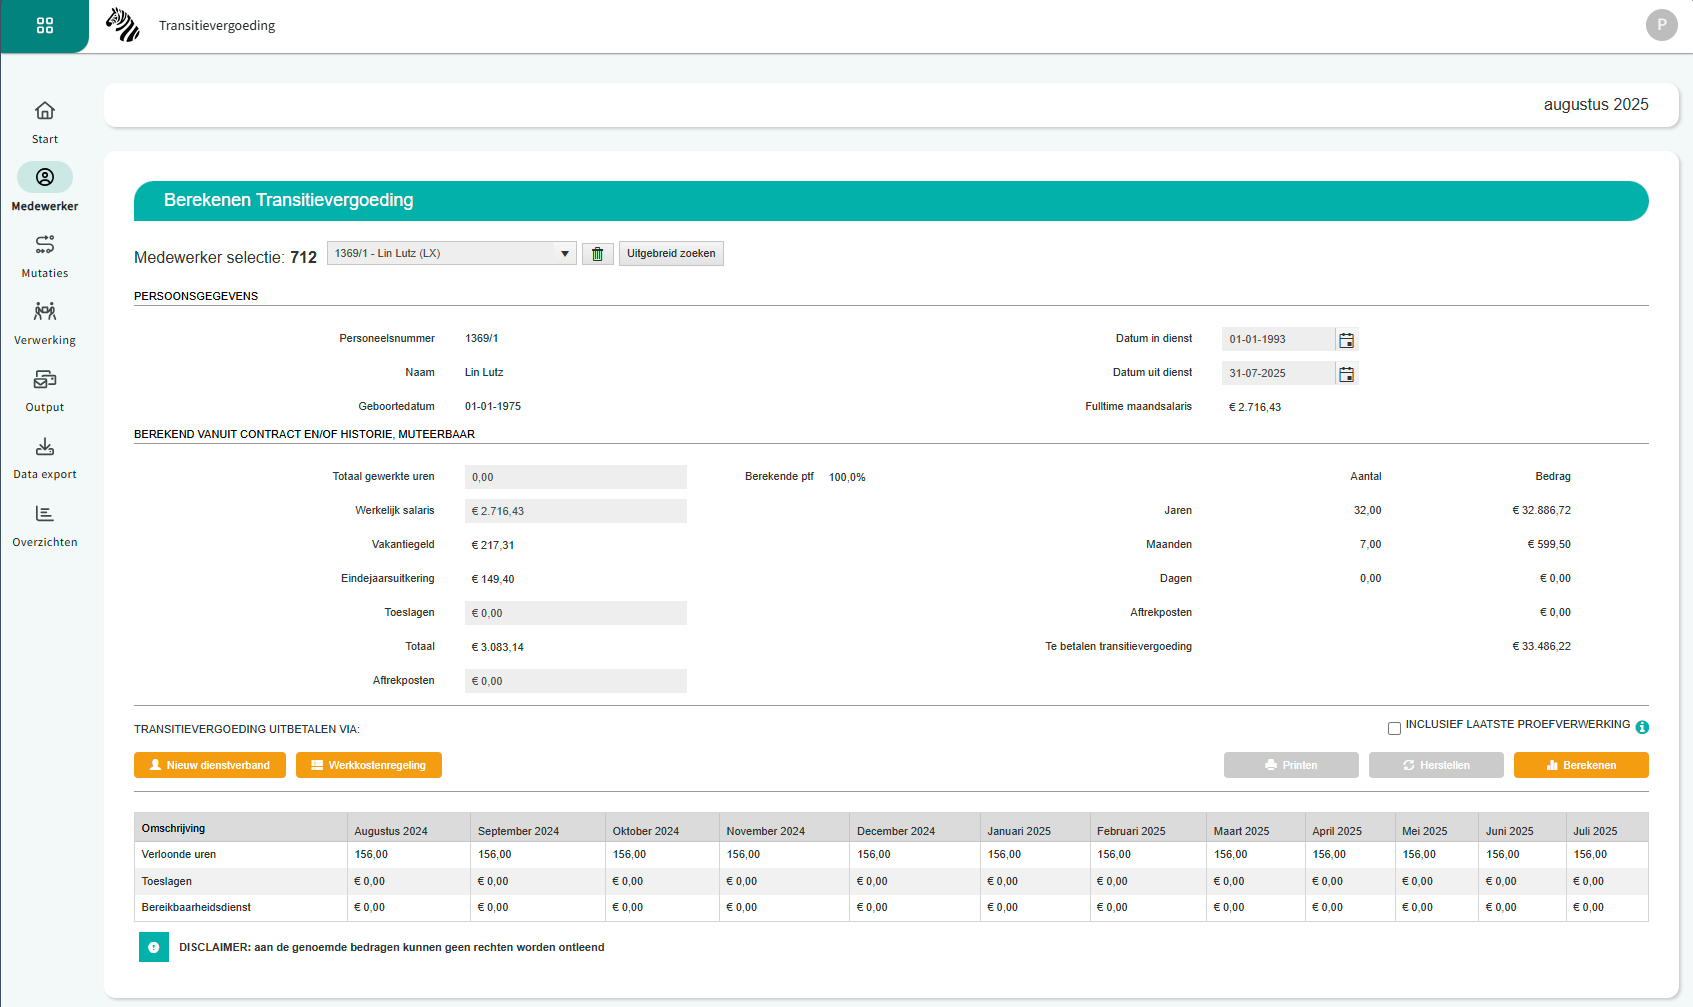Click Uitgebreid zoeken button
Image resolution: width=1693 pixels, height=1007 pixels.
[x=671, y=254]
